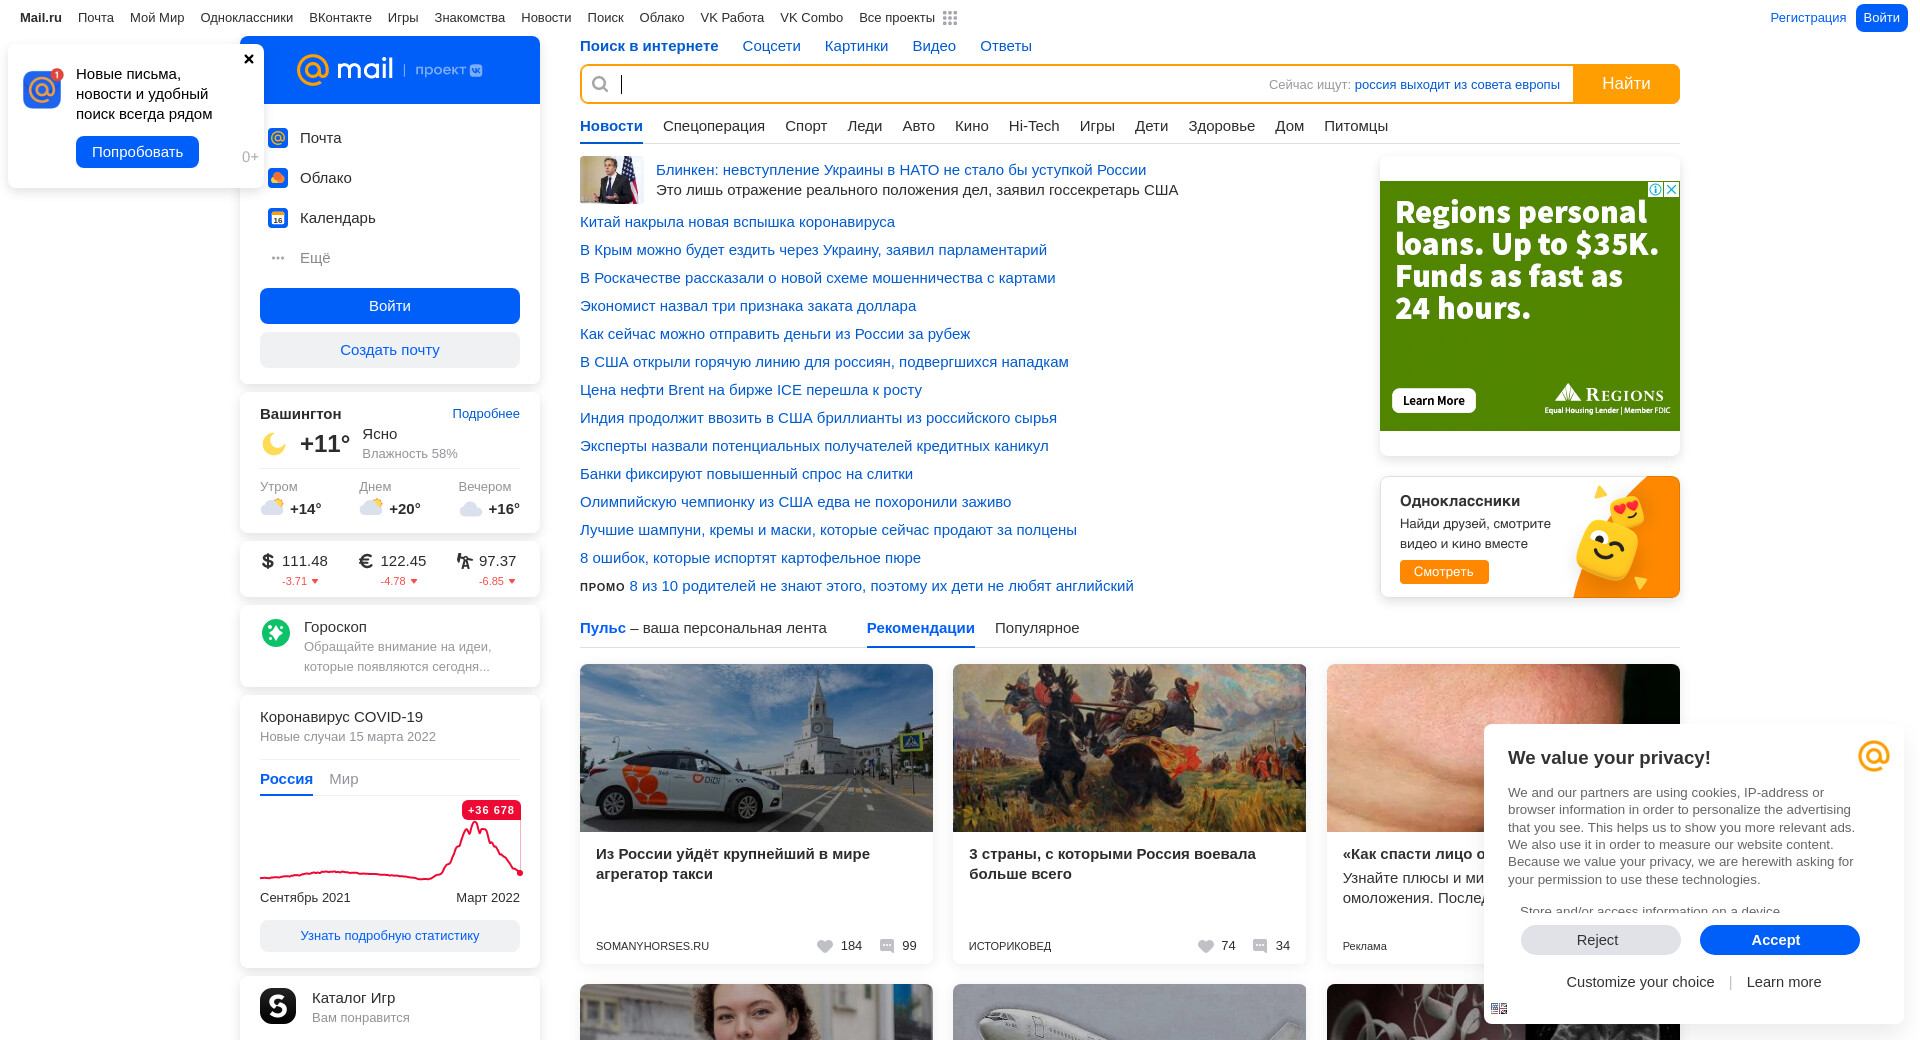Click the euro exchange rate icon
This screenshot has height=1040, width=1920.
(x=366, y=561)
